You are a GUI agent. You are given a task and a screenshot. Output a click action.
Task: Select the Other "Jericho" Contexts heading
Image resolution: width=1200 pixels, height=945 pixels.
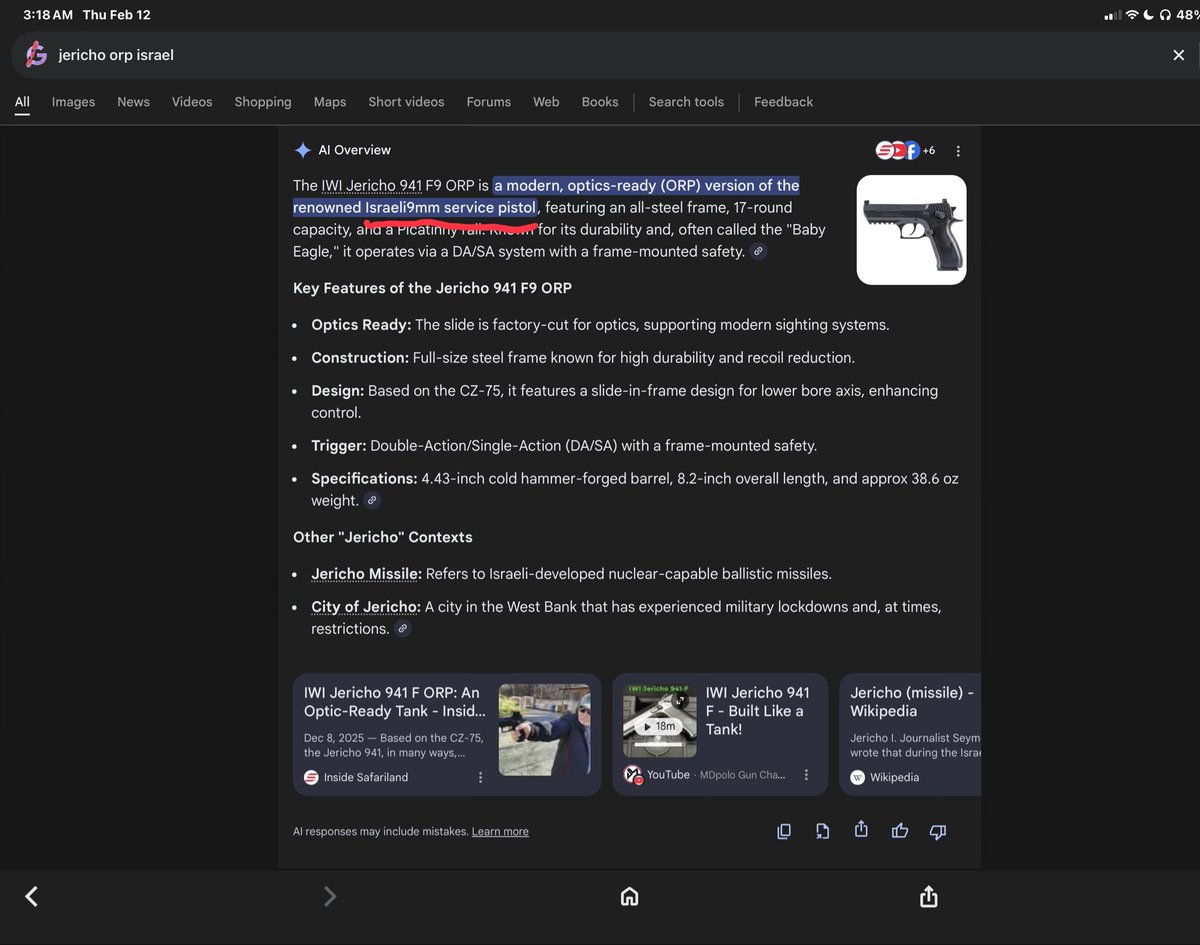point(382,537)
